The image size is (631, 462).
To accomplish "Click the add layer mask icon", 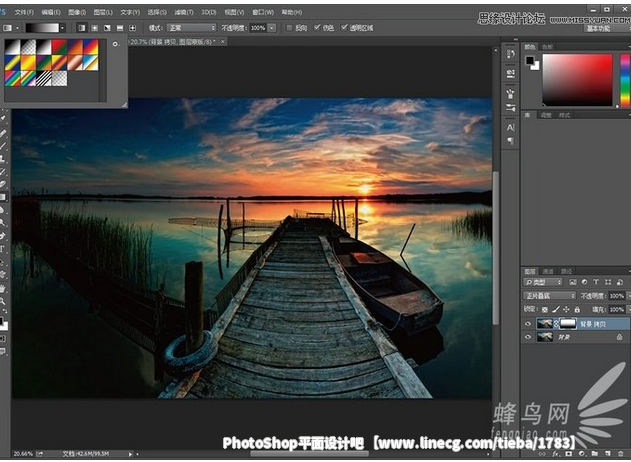I will (x=569, y=454).
